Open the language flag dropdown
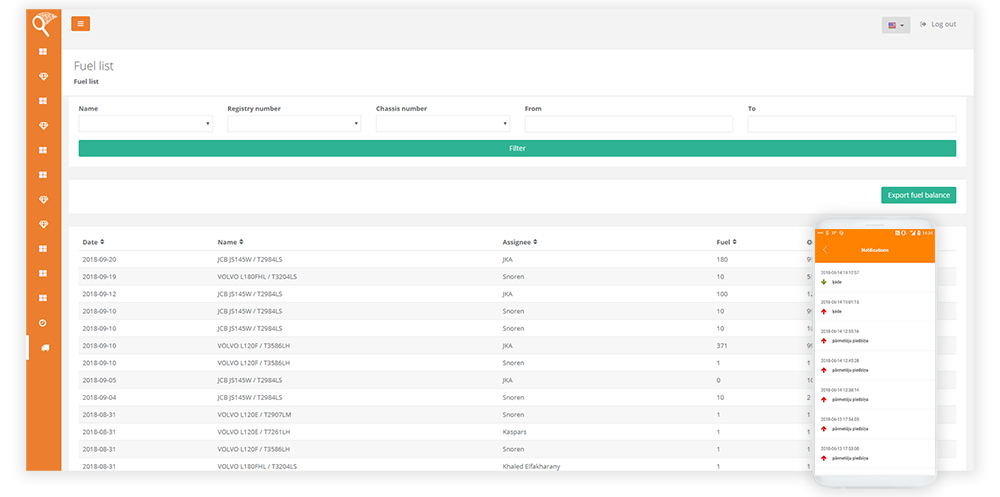Image resolution: width=1000 pixels, height=497 pixels. click(x=896, y=25)
